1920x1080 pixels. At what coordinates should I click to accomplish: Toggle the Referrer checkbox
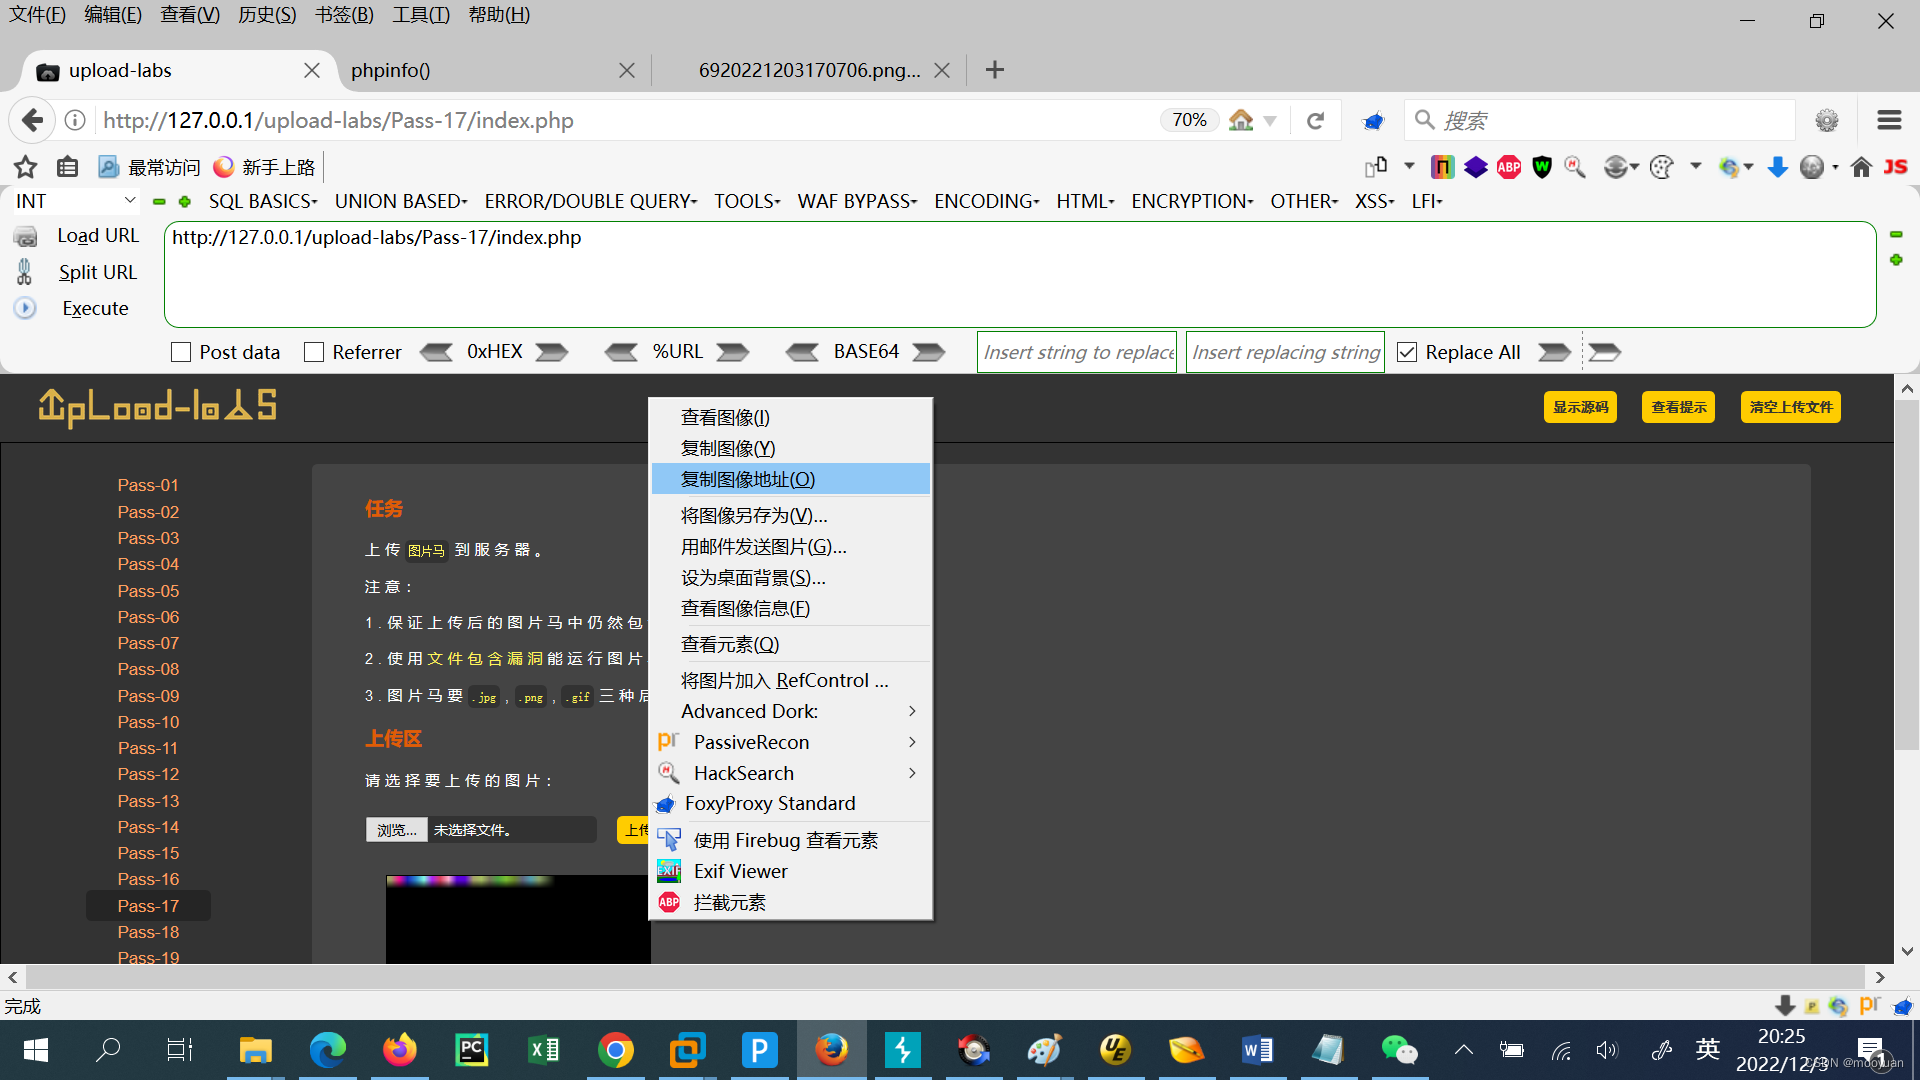tap(314, 352)
